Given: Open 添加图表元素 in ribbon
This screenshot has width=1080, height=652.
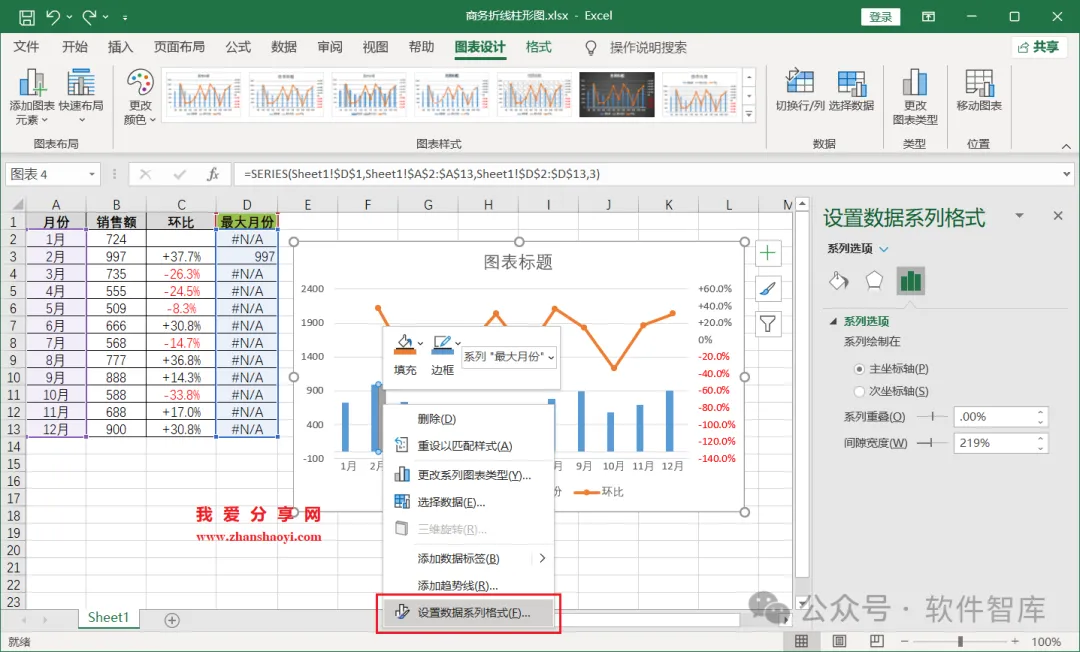Looking at the screenshot, I should point(32,97).
